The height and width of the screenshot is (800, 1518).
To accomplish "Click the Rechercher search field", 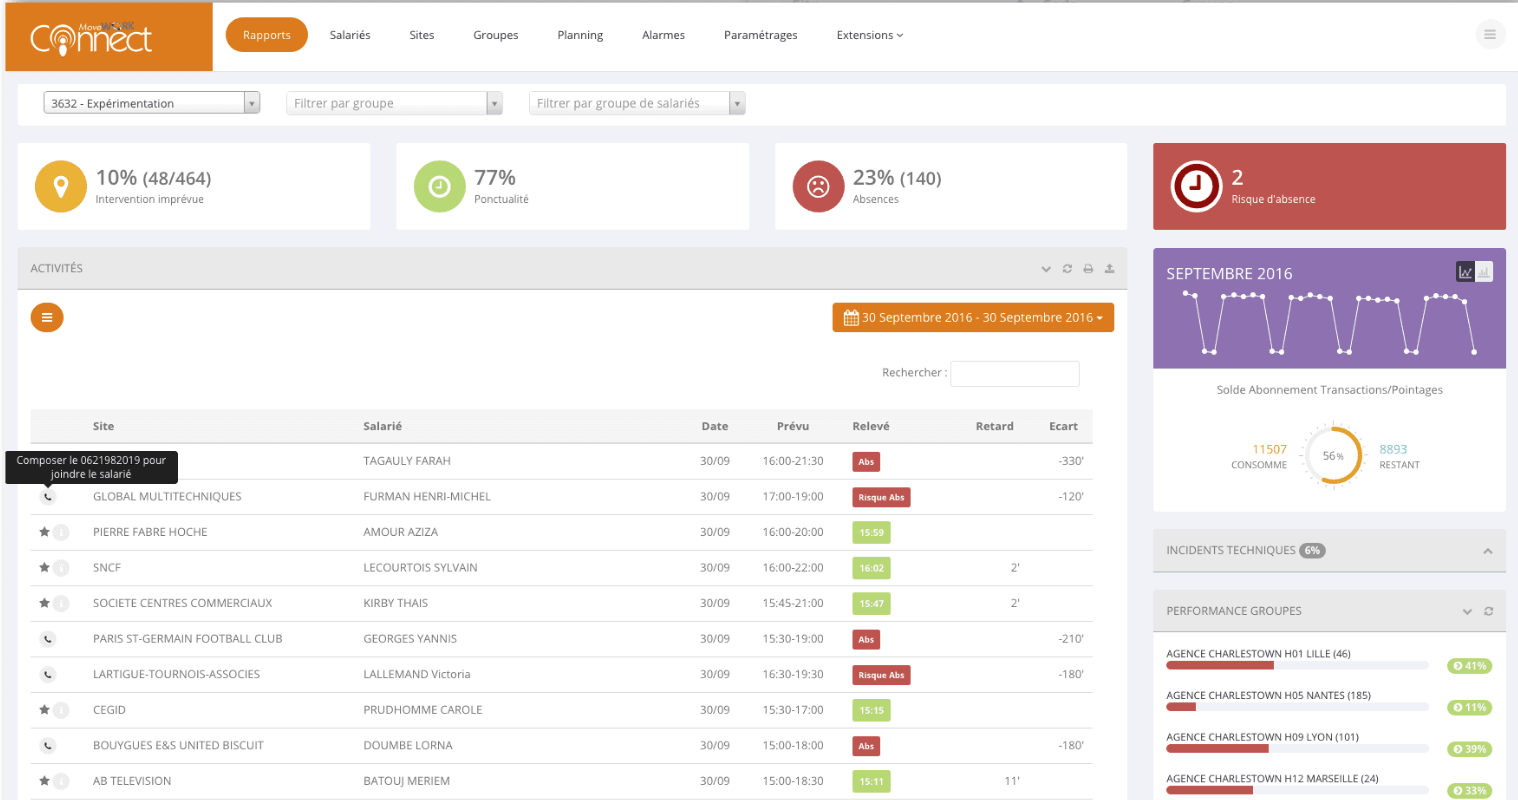I will tap(1014, 373).
